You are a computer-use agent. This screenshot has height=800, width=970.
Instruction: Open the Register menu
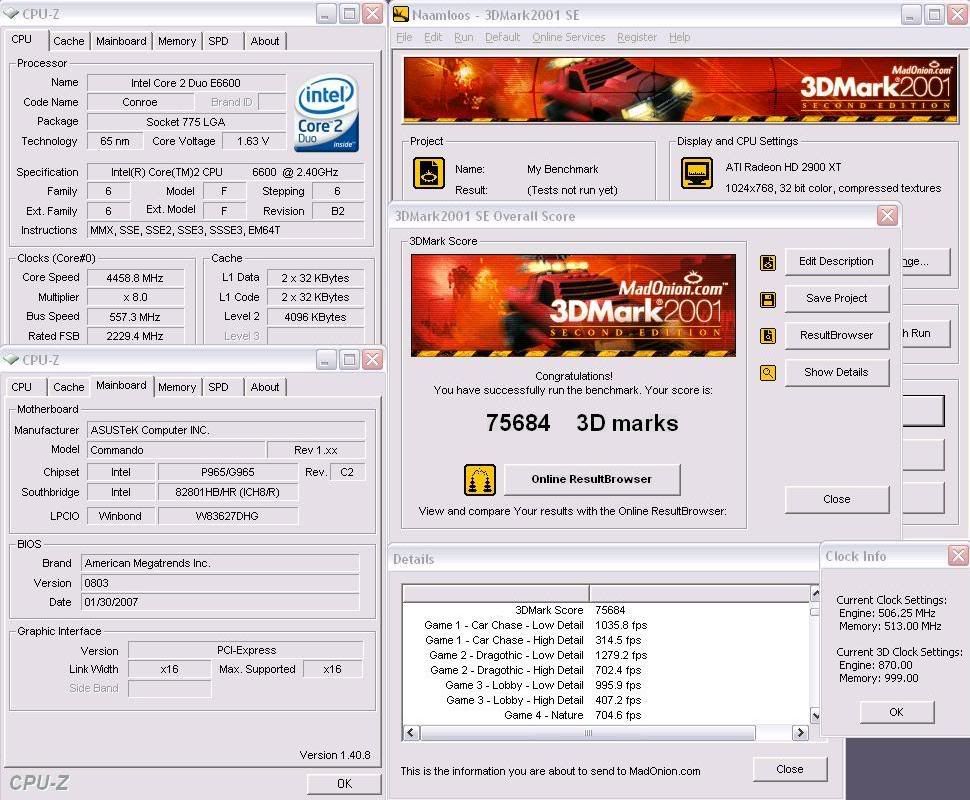click(x=637, y=37)
